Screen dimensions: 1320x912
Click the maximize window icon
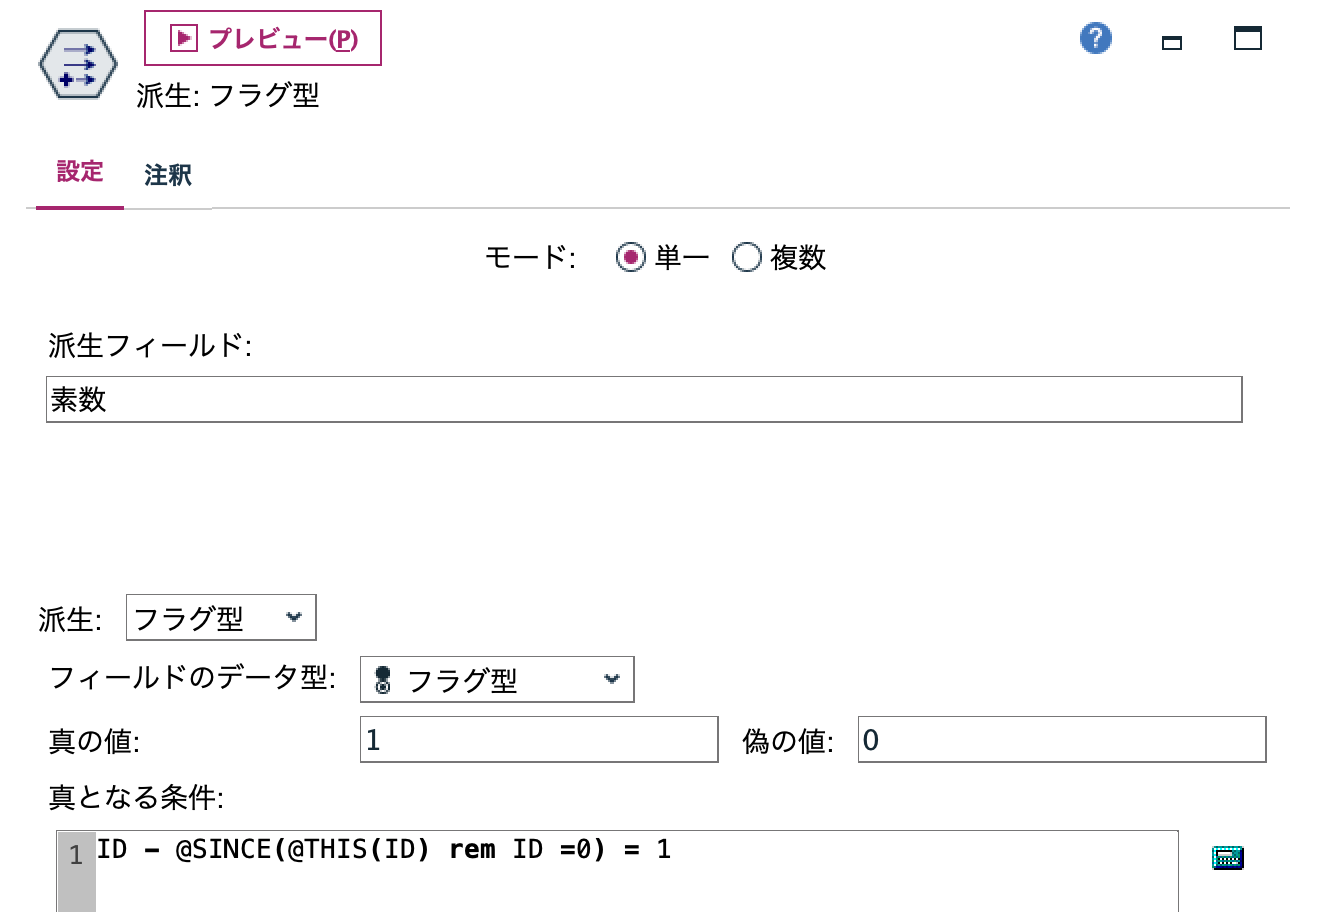pyautogui.click(x=1247, y=38)
